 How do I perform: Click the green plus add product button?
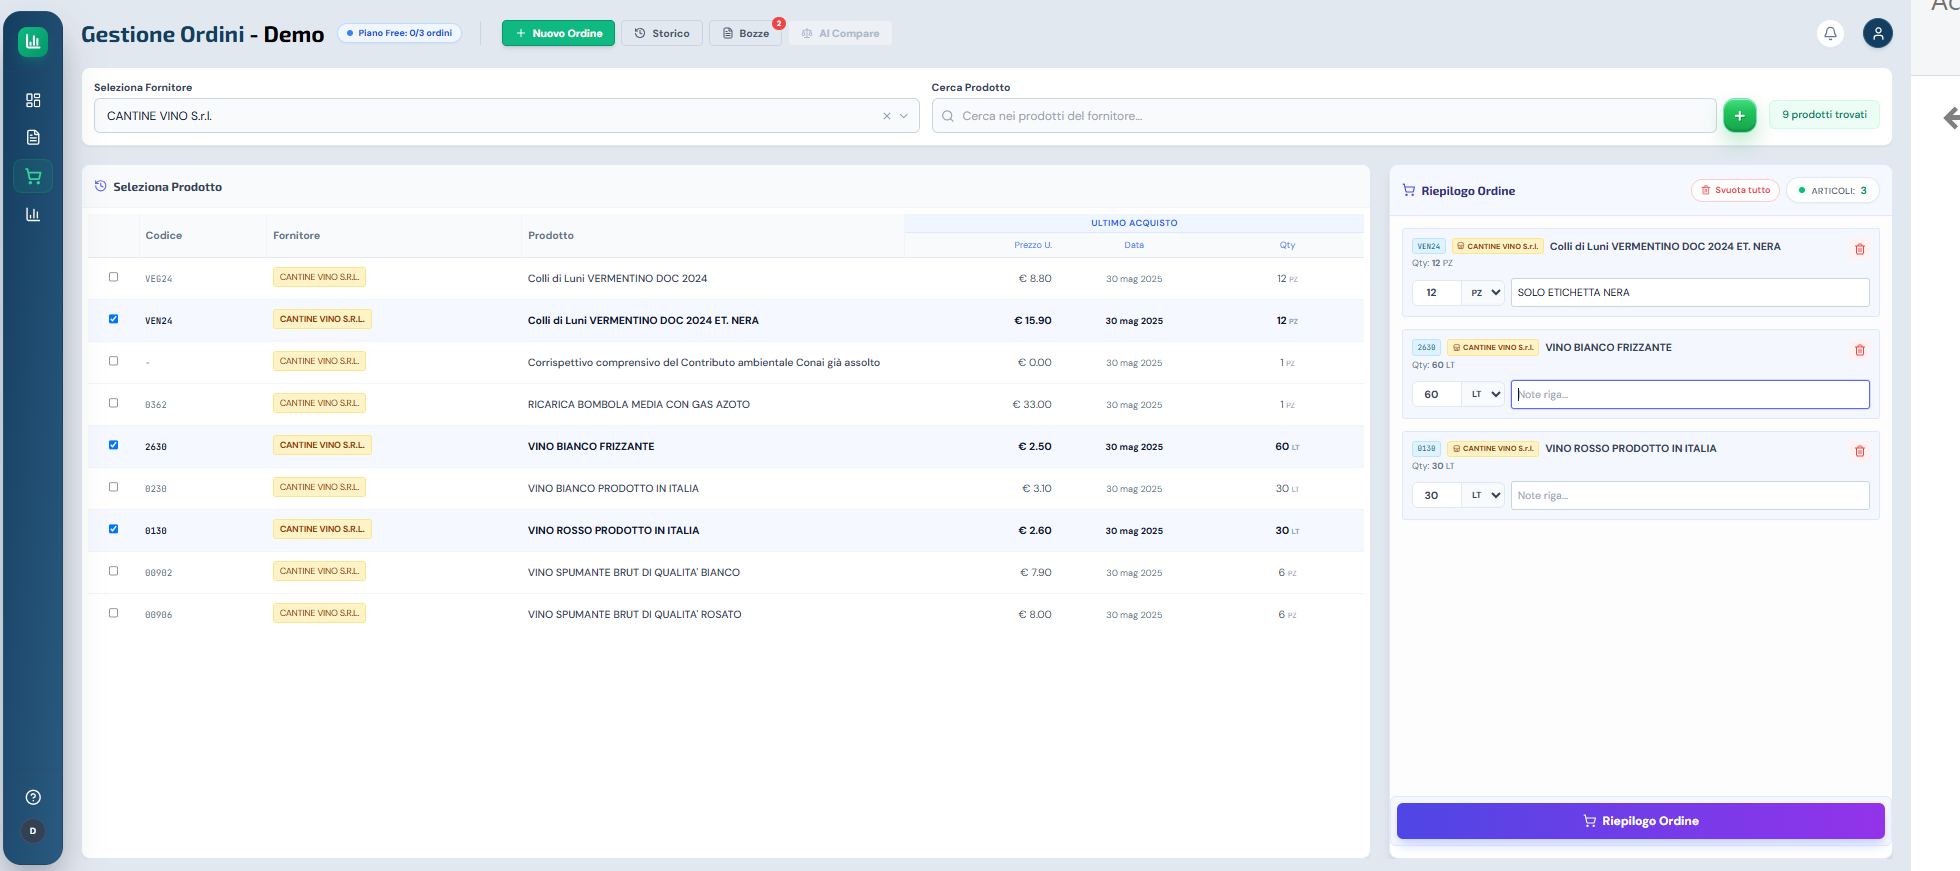coord(1740,116)
